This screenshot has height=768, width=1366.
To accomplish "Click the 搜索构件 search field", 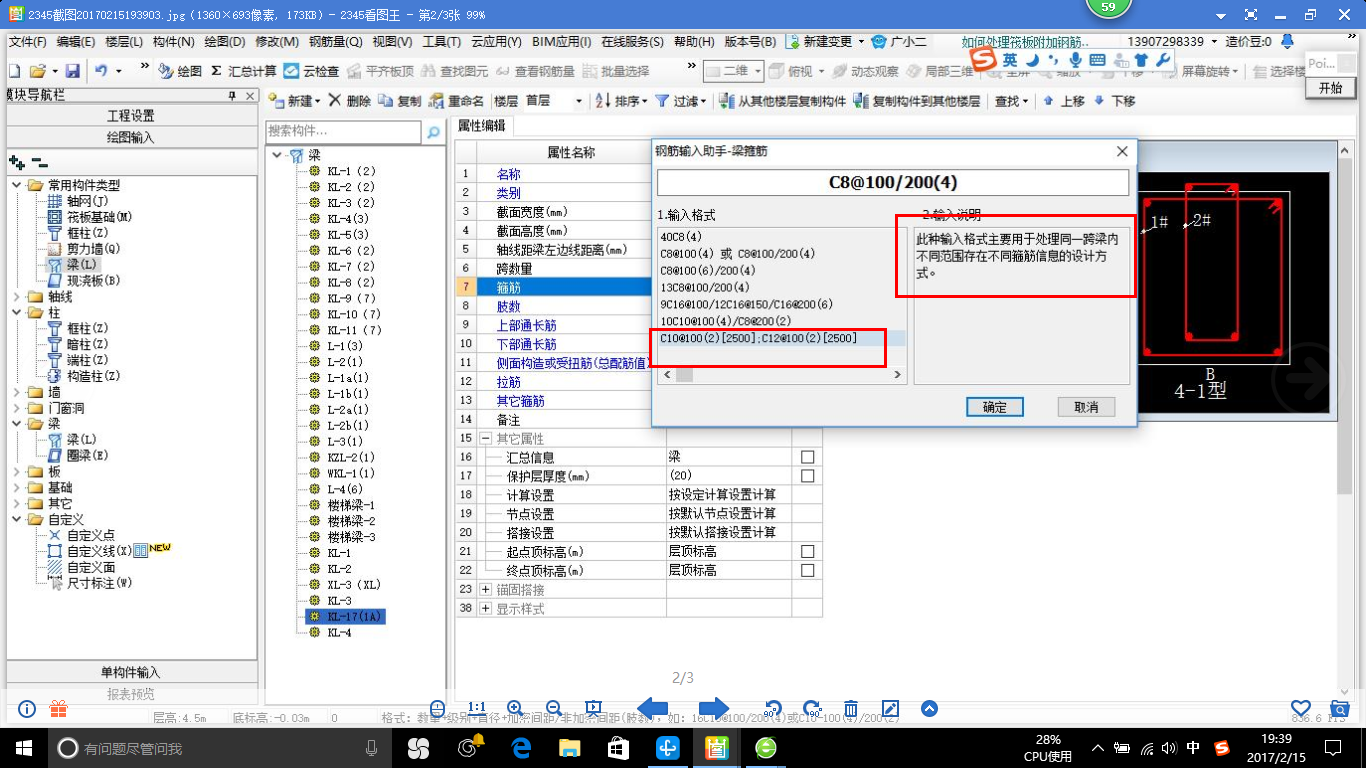I will click(x=344, y=131).
